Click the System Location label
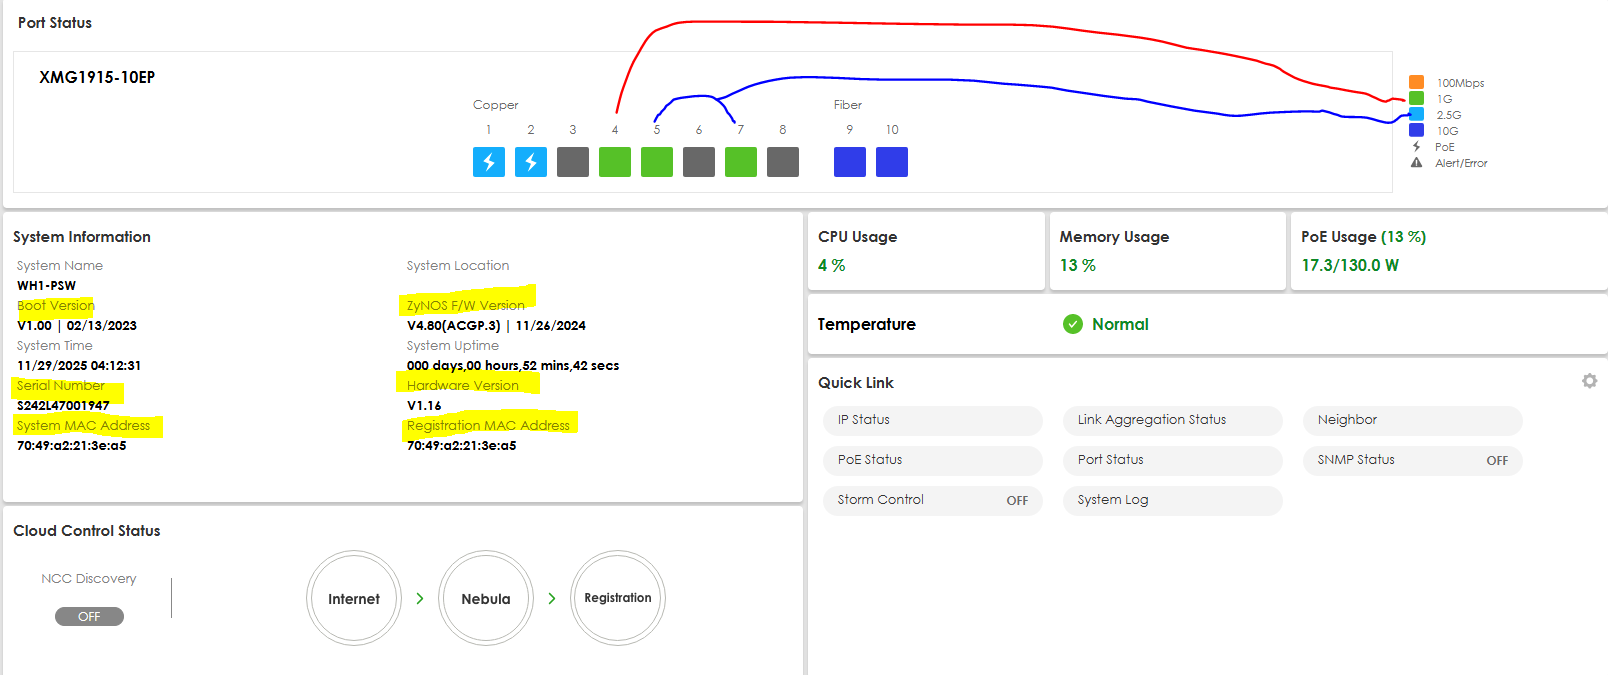This screenshot has width=1608, height=675. tap(458, 265)
